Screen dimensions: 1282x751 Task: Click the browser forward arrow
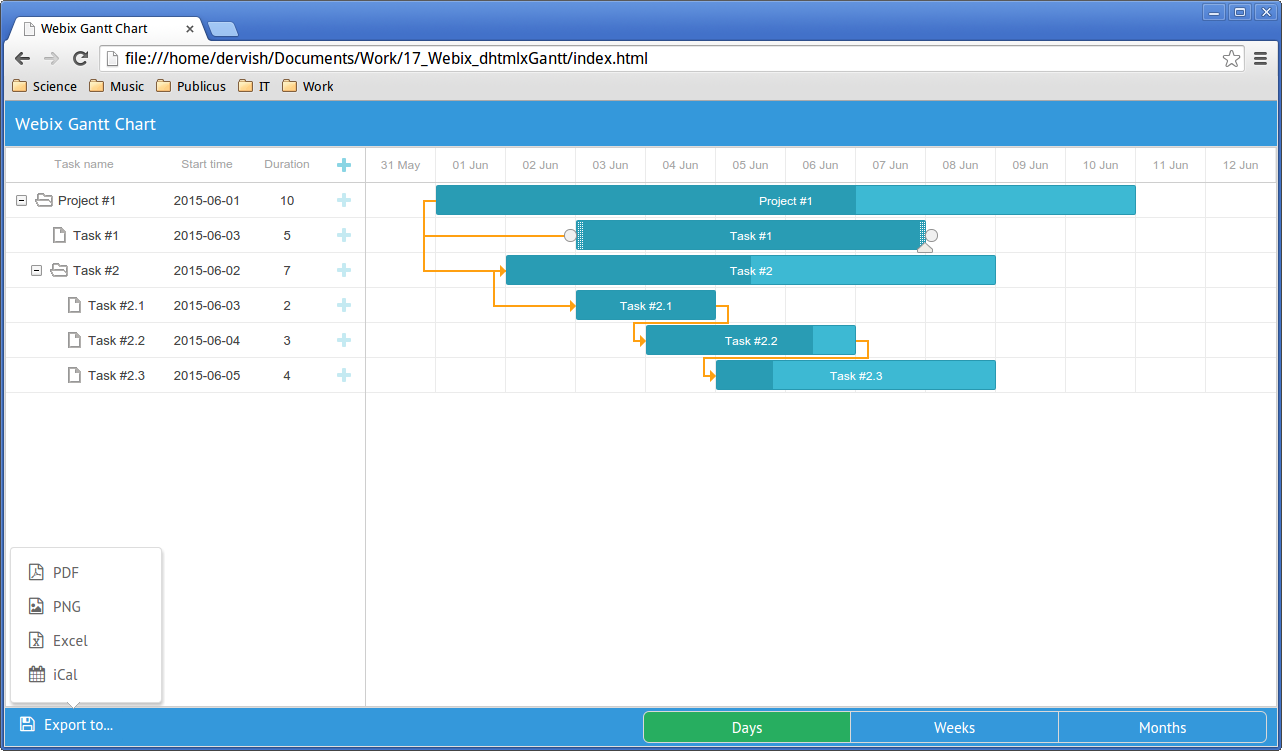[x=51, y=59]
